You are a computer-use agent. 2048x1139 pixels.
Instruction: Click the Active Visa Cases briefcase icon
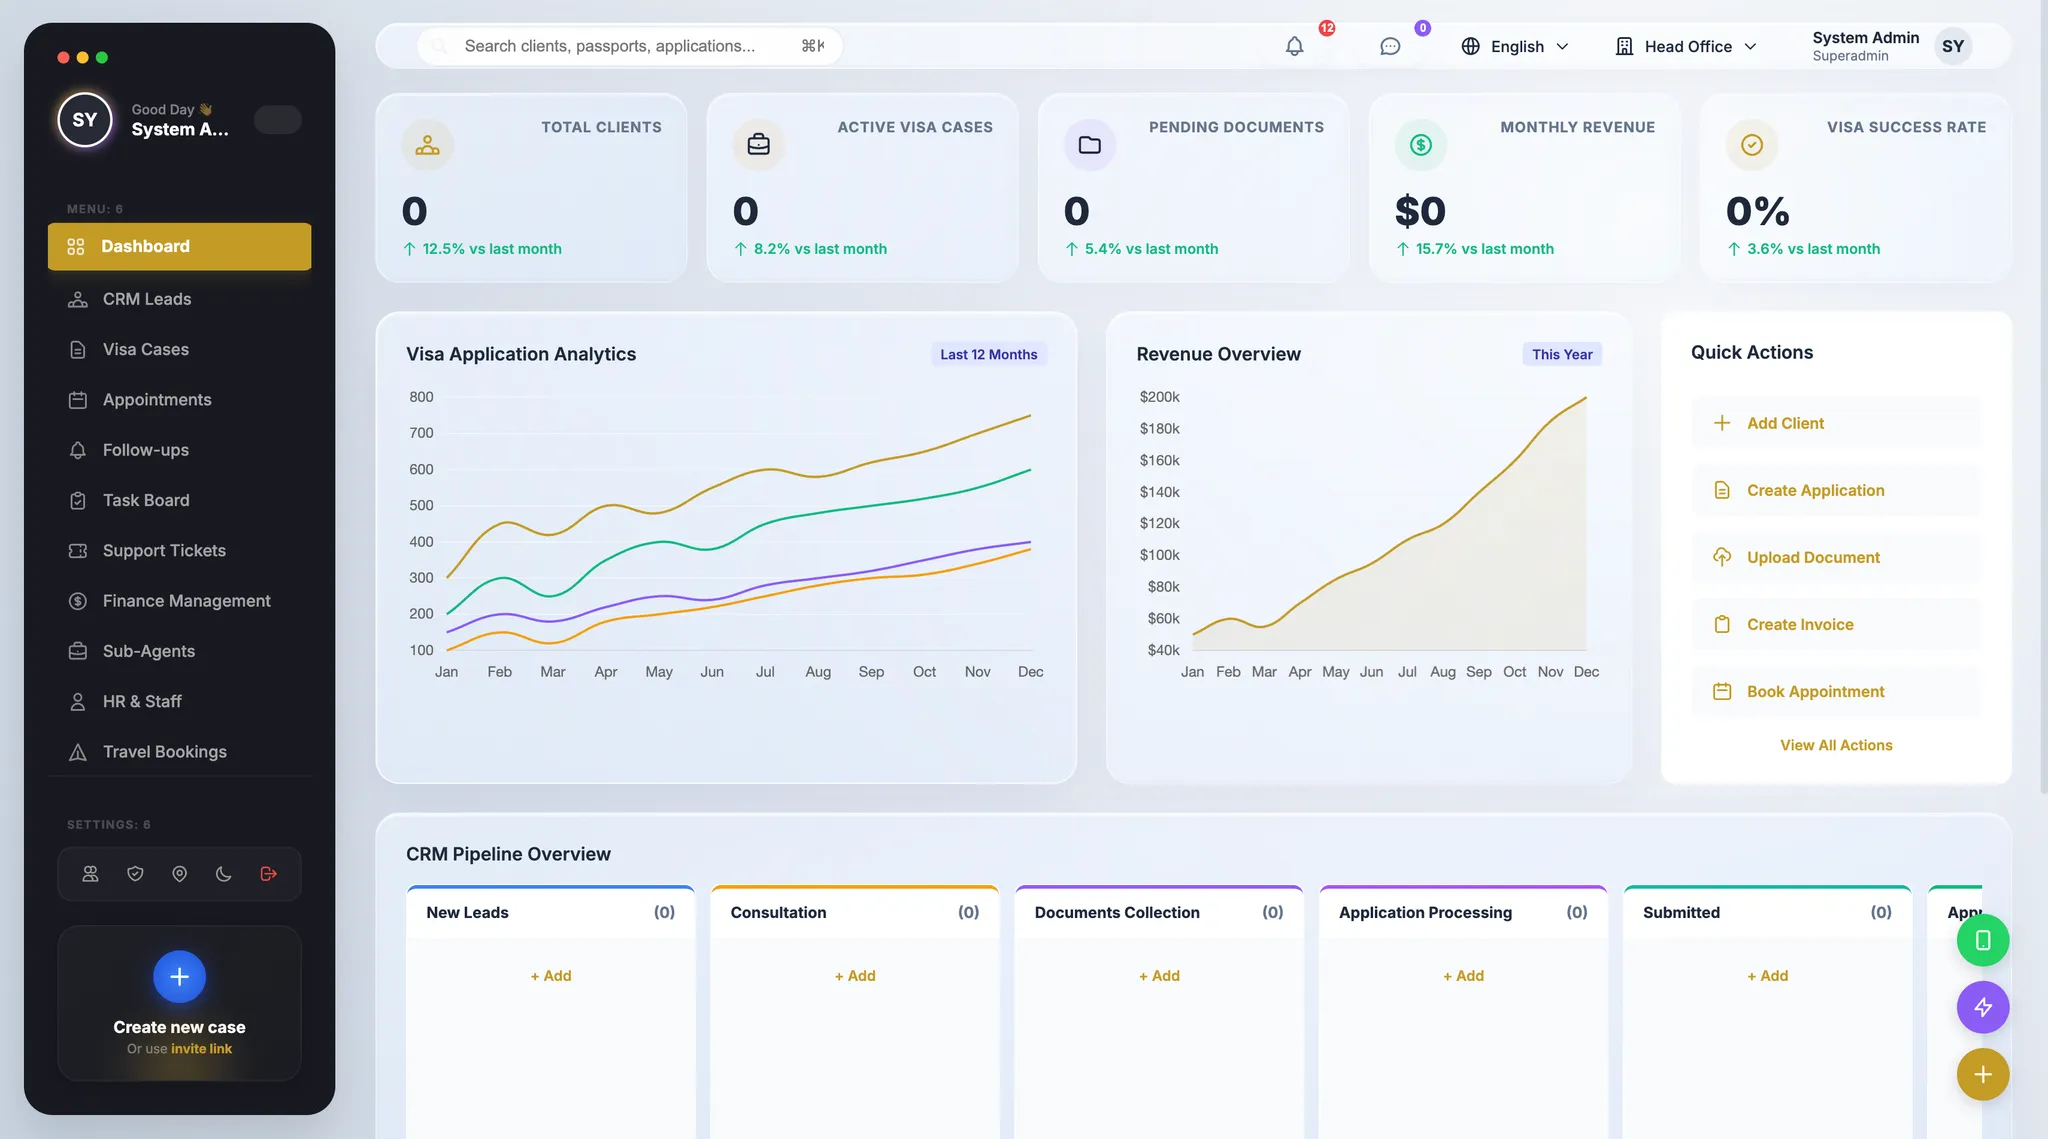pos(759,145)
